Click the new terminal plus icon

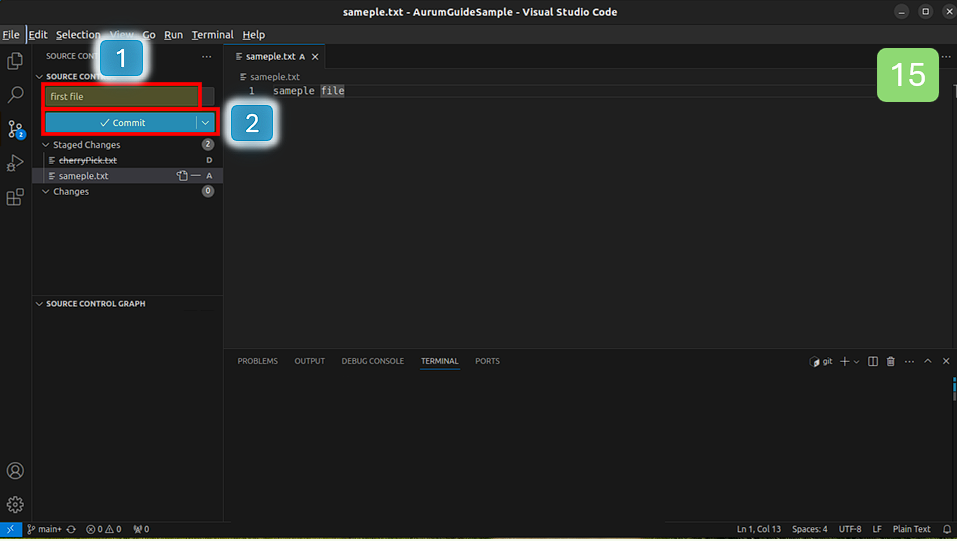[845, 361]
